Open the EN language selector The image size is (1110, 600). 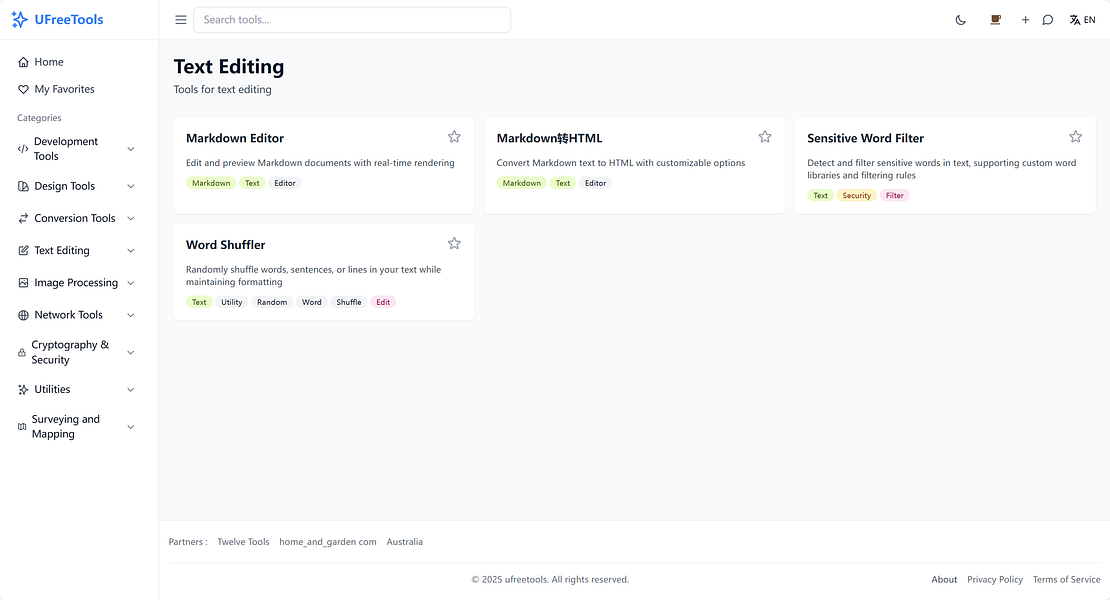tap(1083, 19)
